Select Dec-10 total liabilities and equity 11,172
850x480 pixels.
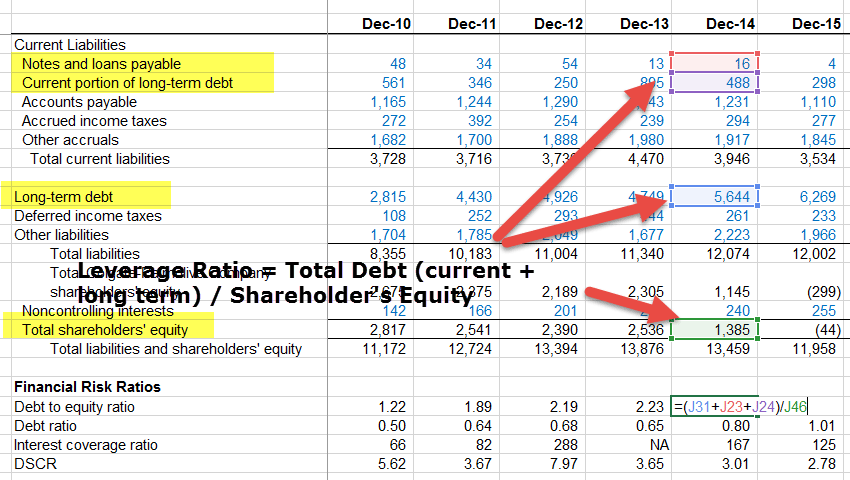coord(384,348)
